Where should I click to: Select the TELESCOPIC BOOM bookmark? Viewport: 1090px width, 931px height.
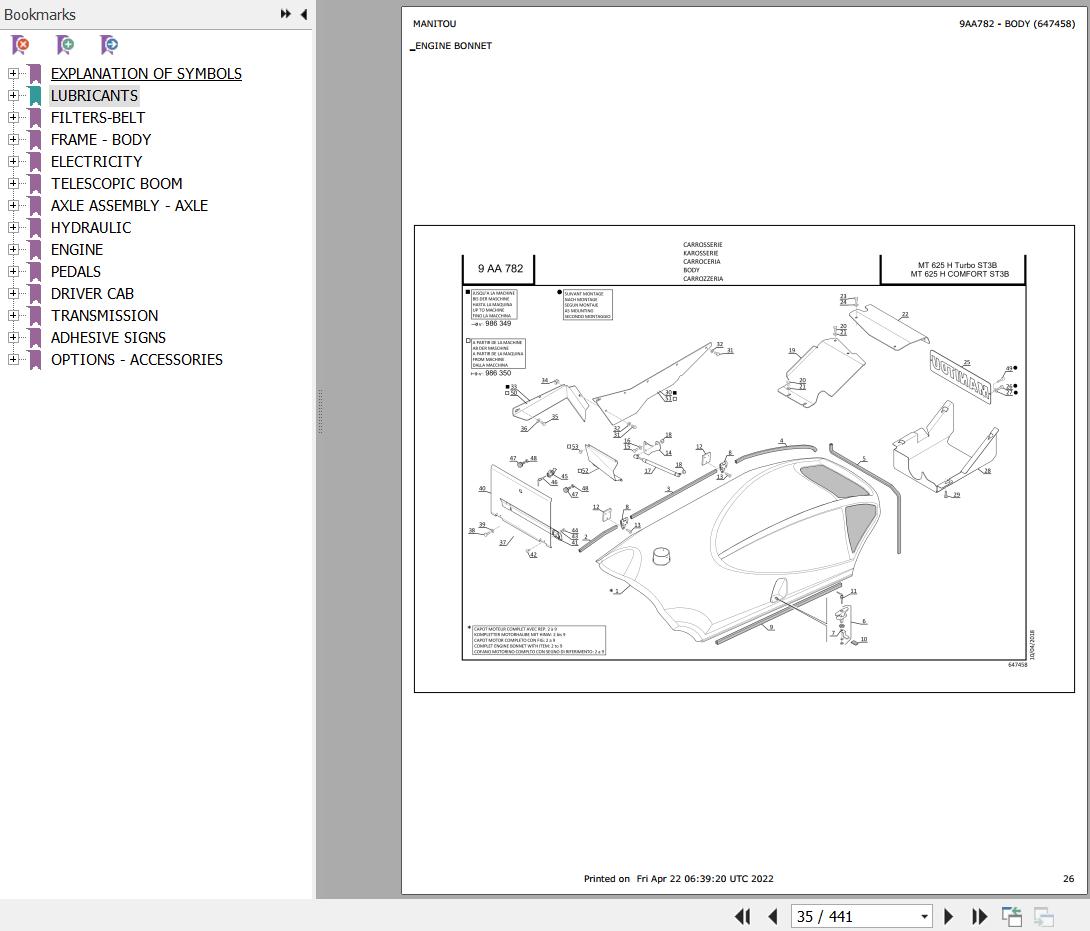pyautogui.click(x=117, y=184)
